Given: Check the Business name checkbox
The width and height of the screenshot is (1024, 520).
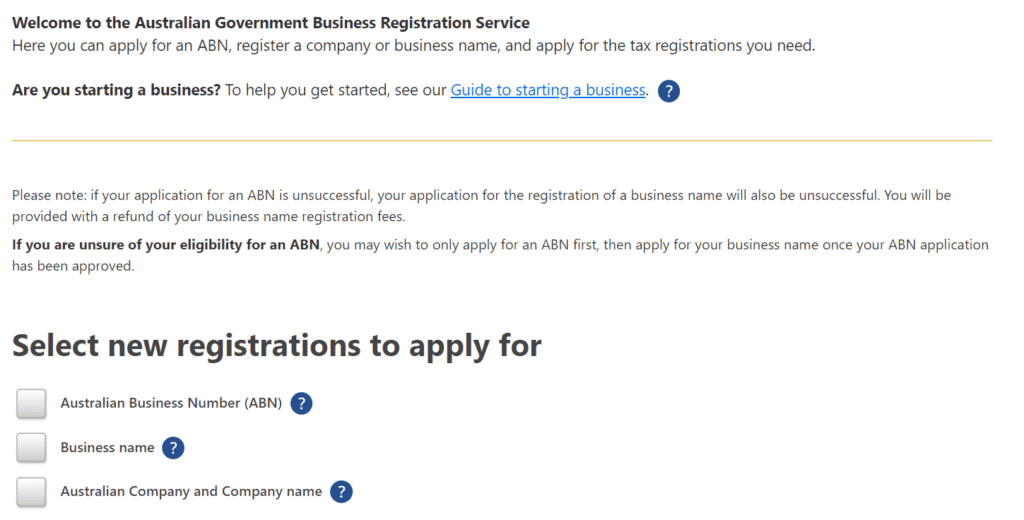Looking at the screenshot, I should [31, 448].
